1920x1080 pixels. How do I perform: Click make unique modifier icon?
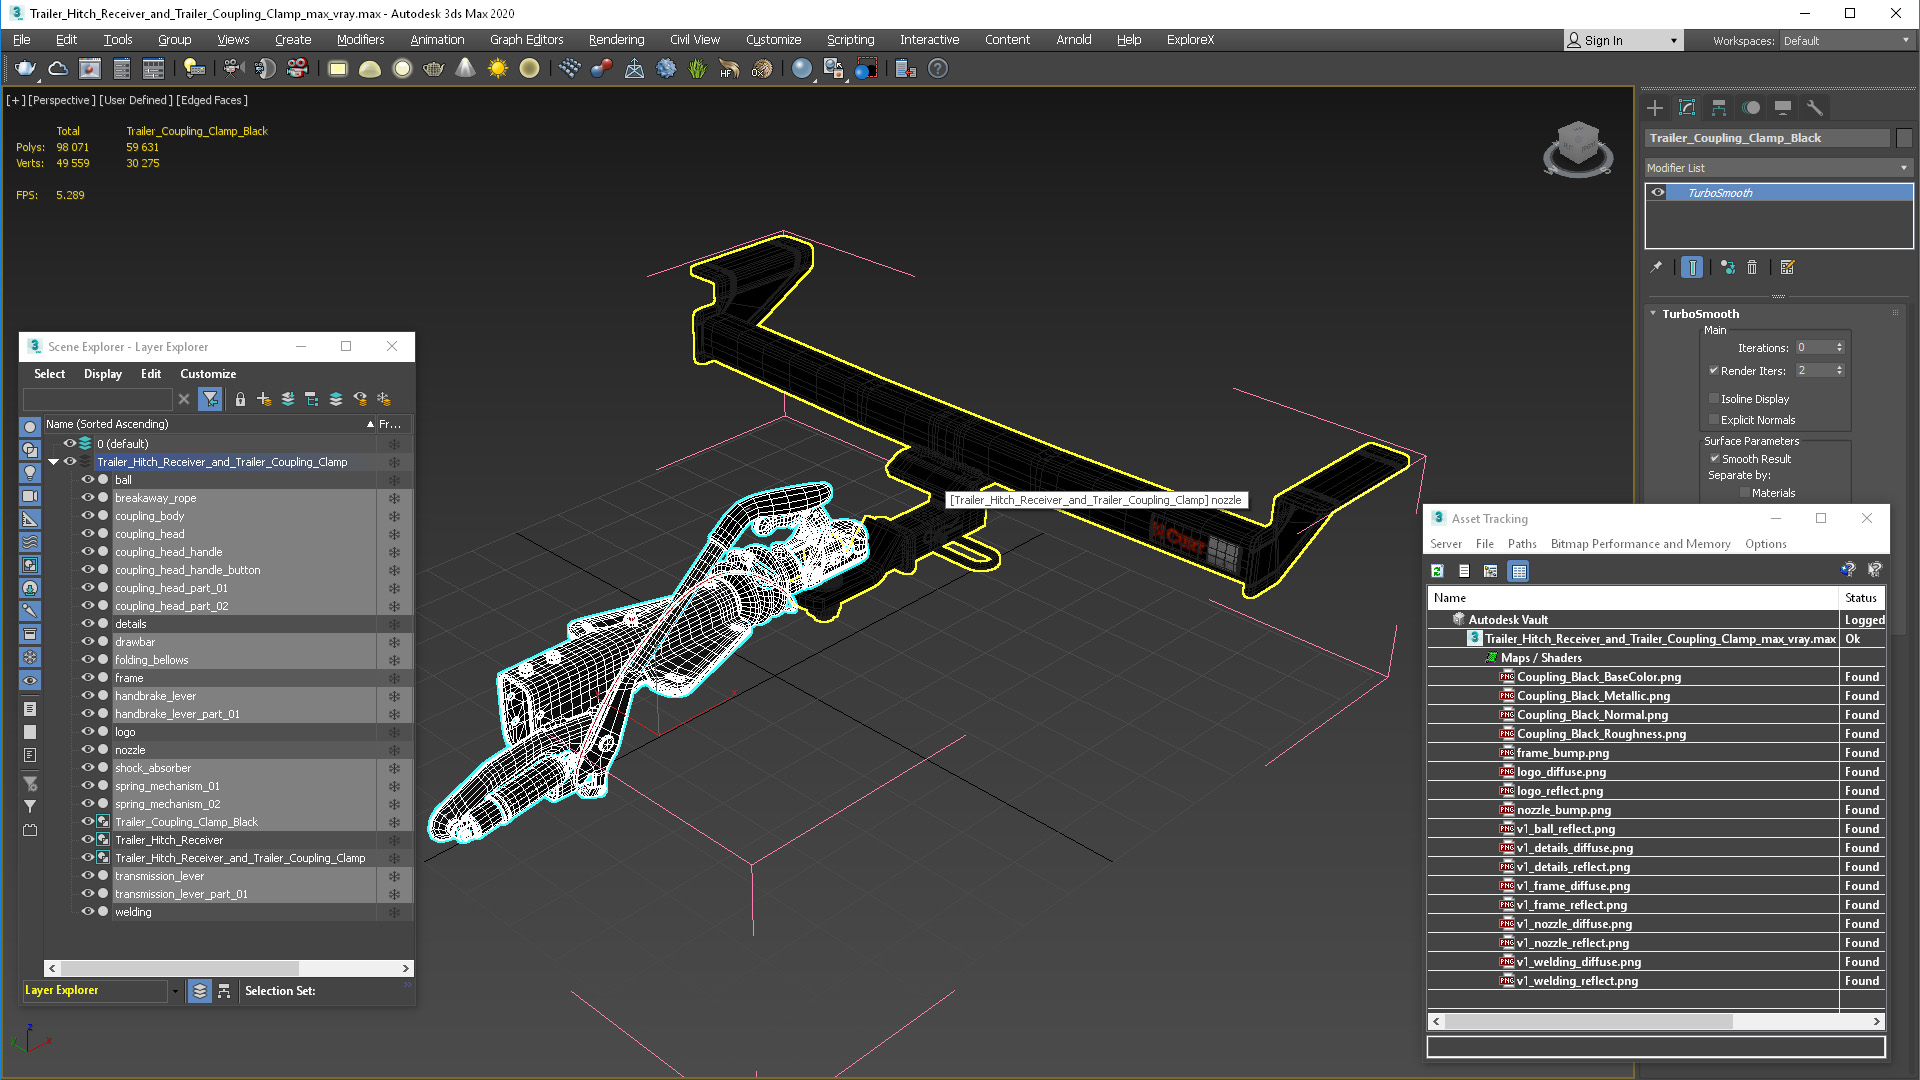click(x=1728, y=267)
